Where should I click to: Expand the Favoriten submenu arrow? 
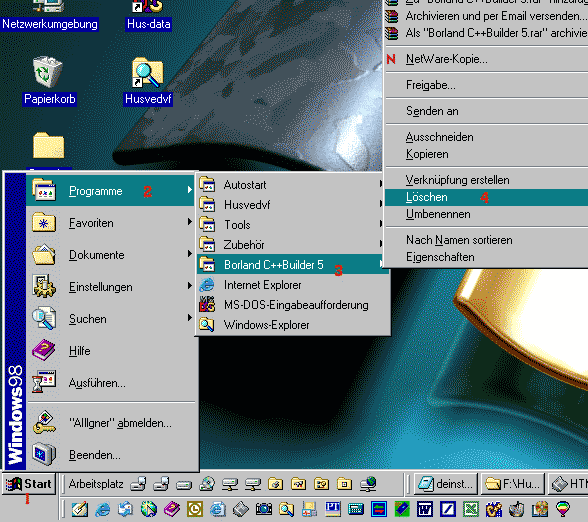(x=190, y=222)
